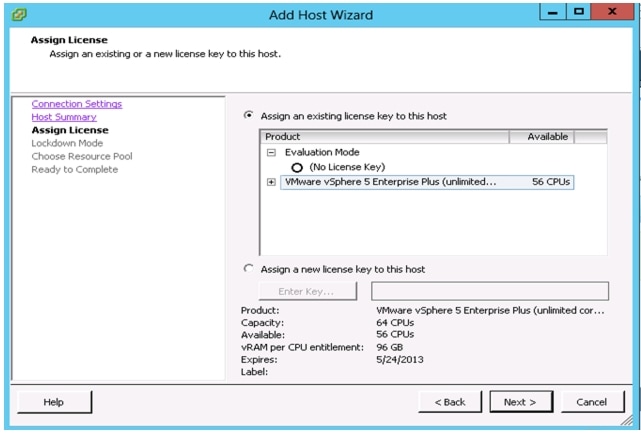
Task: Click the 56 CPUs cell in license list
Action: pyautogui.click(x=551, y=182)
